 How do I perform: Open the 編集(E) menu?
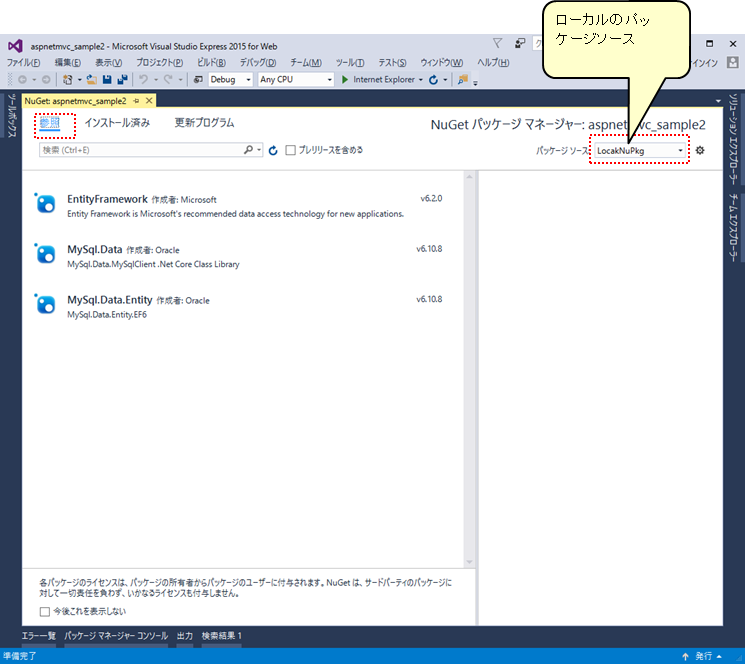[x=67, y=63]
